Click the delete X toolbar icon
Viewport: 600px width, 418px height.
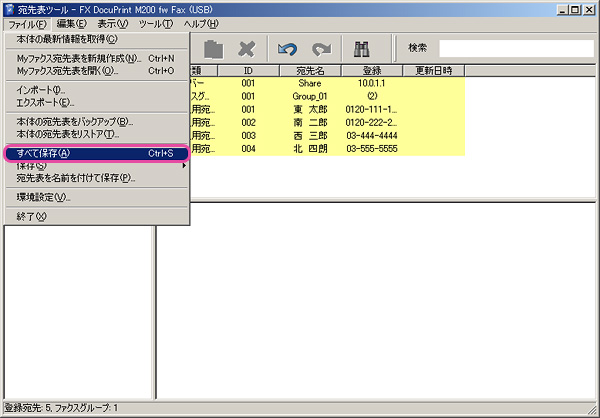pos(246,48)
